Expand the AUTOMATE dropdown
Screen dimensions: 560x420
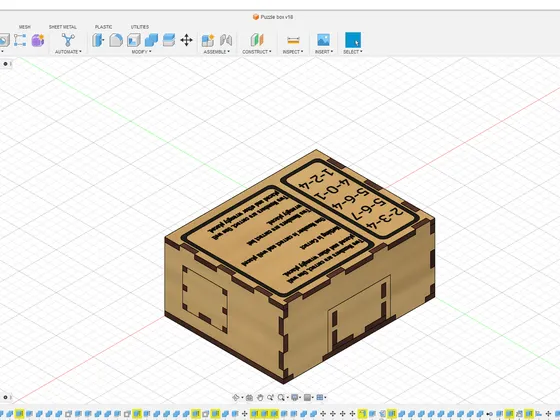68,52
